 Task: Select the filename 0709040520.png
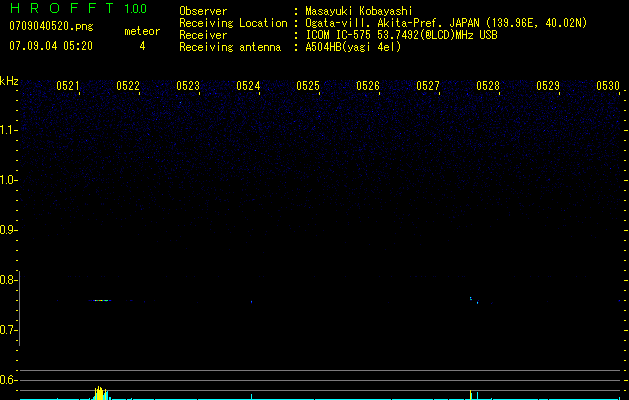click(51, 26)
